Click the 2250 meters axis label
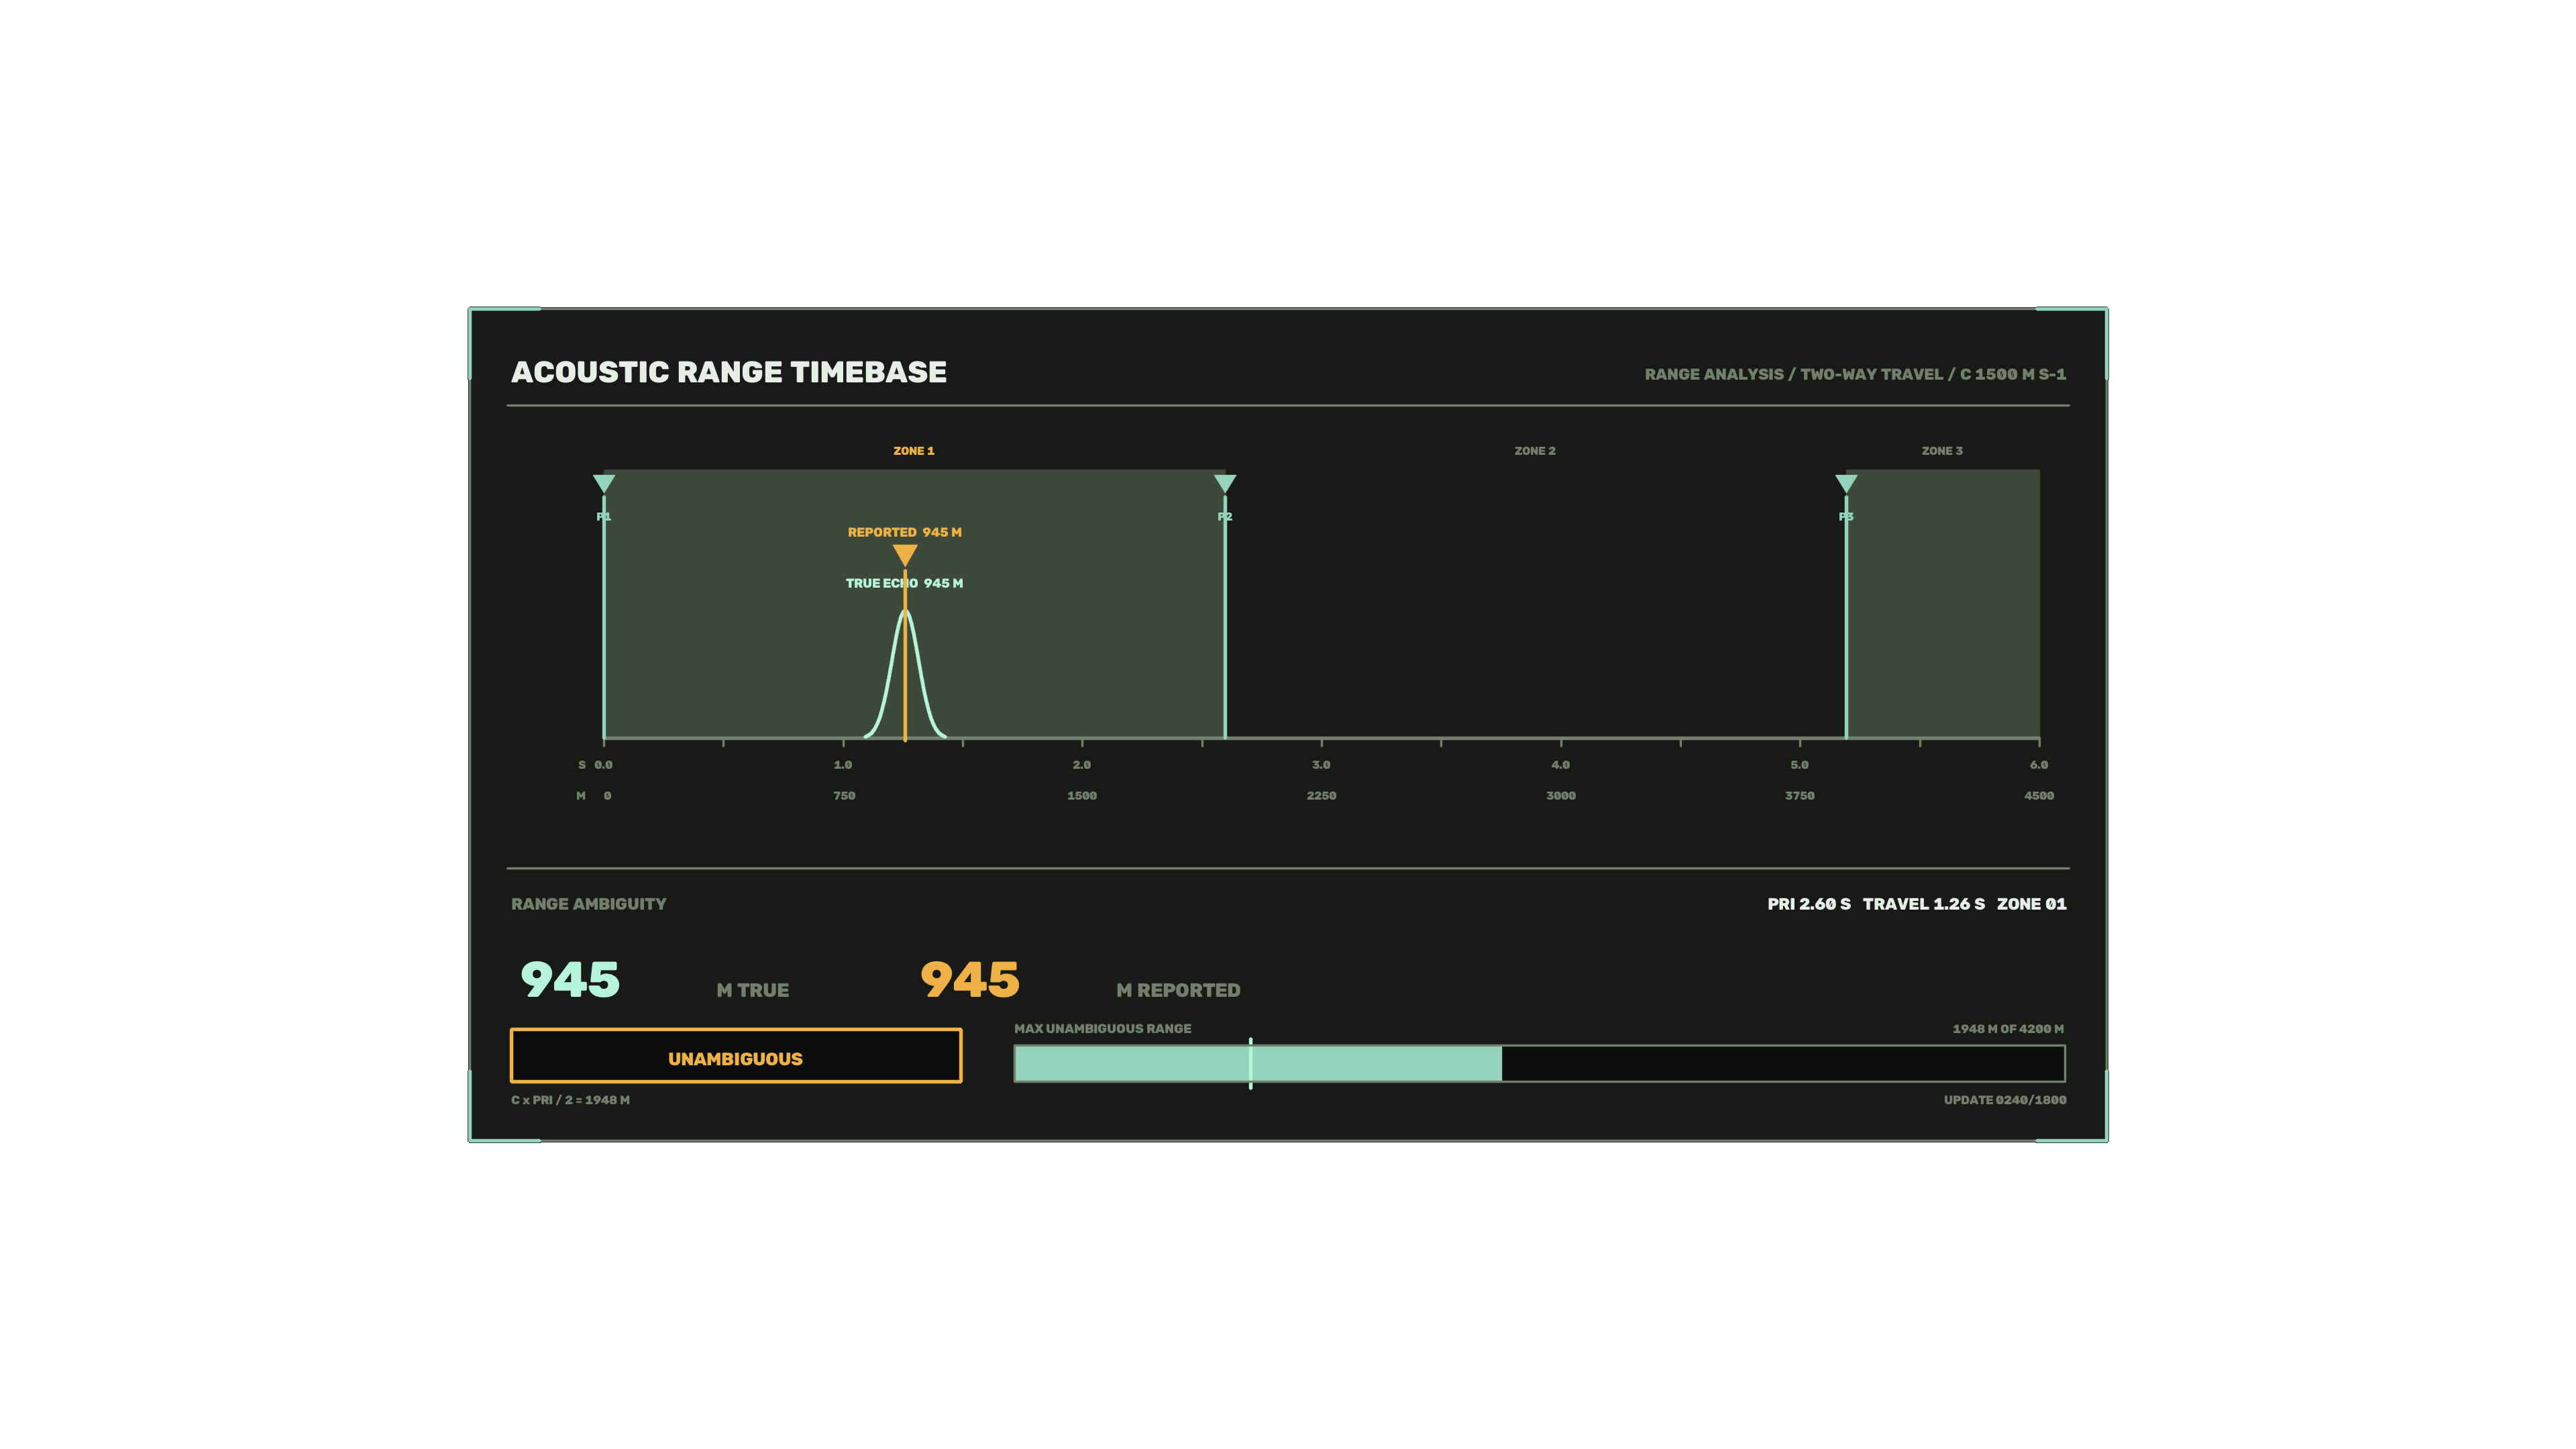This screenshot has width=2576, height=1449. [x=1321, y=796]
